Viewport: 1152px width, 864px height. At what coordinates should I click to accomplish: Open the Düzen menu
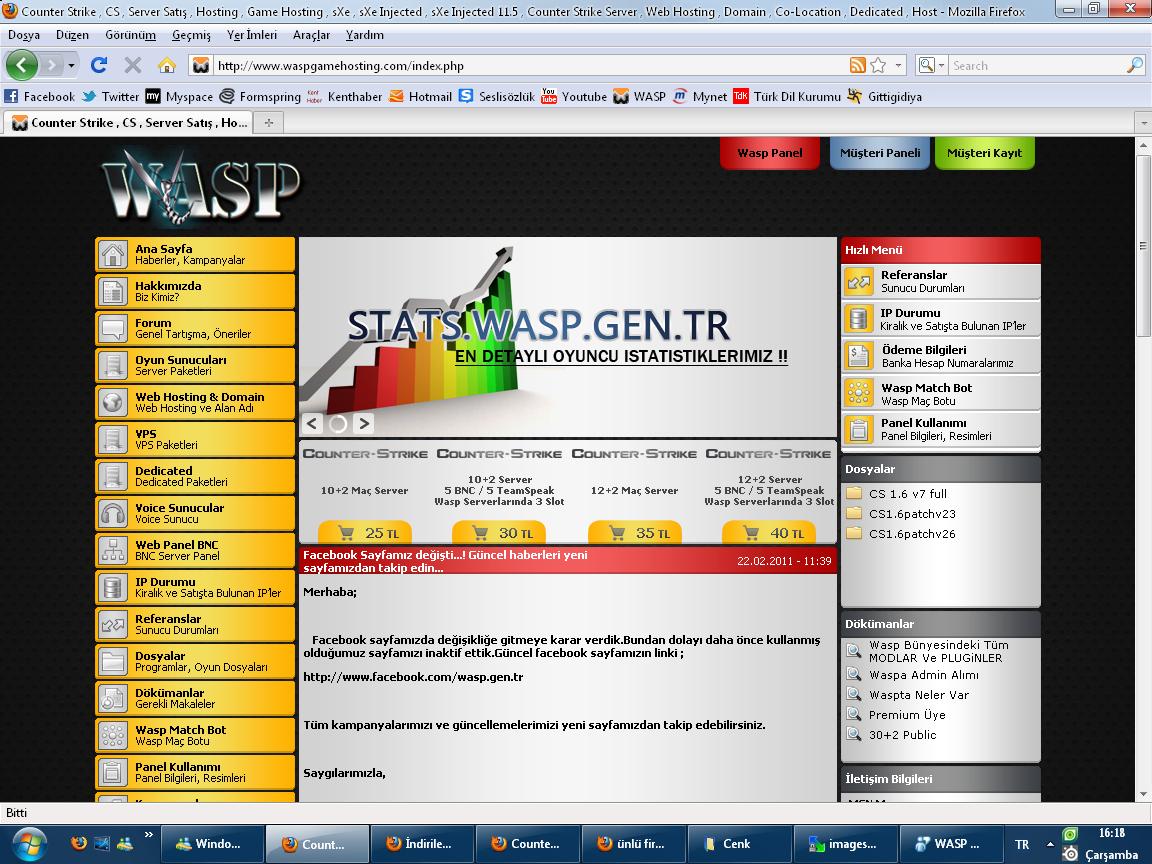point(72,35)
